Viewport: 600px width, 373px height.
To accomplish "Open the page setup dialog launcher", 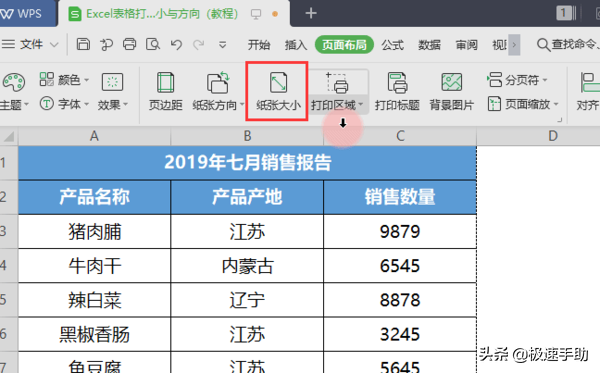I will tap(559, 120).
